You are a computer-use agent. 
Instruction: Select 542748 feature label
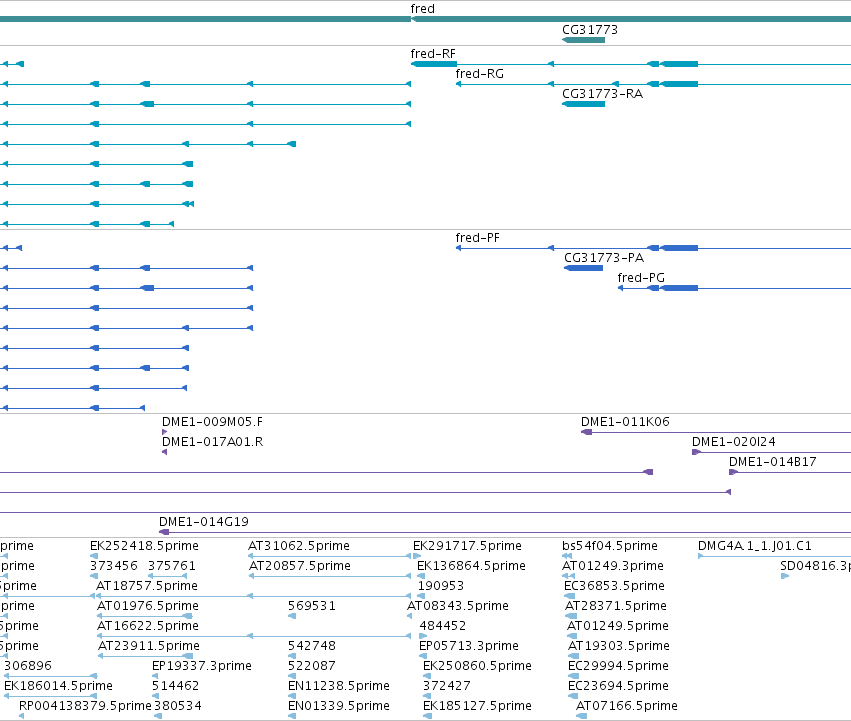(x=312, y=646)
